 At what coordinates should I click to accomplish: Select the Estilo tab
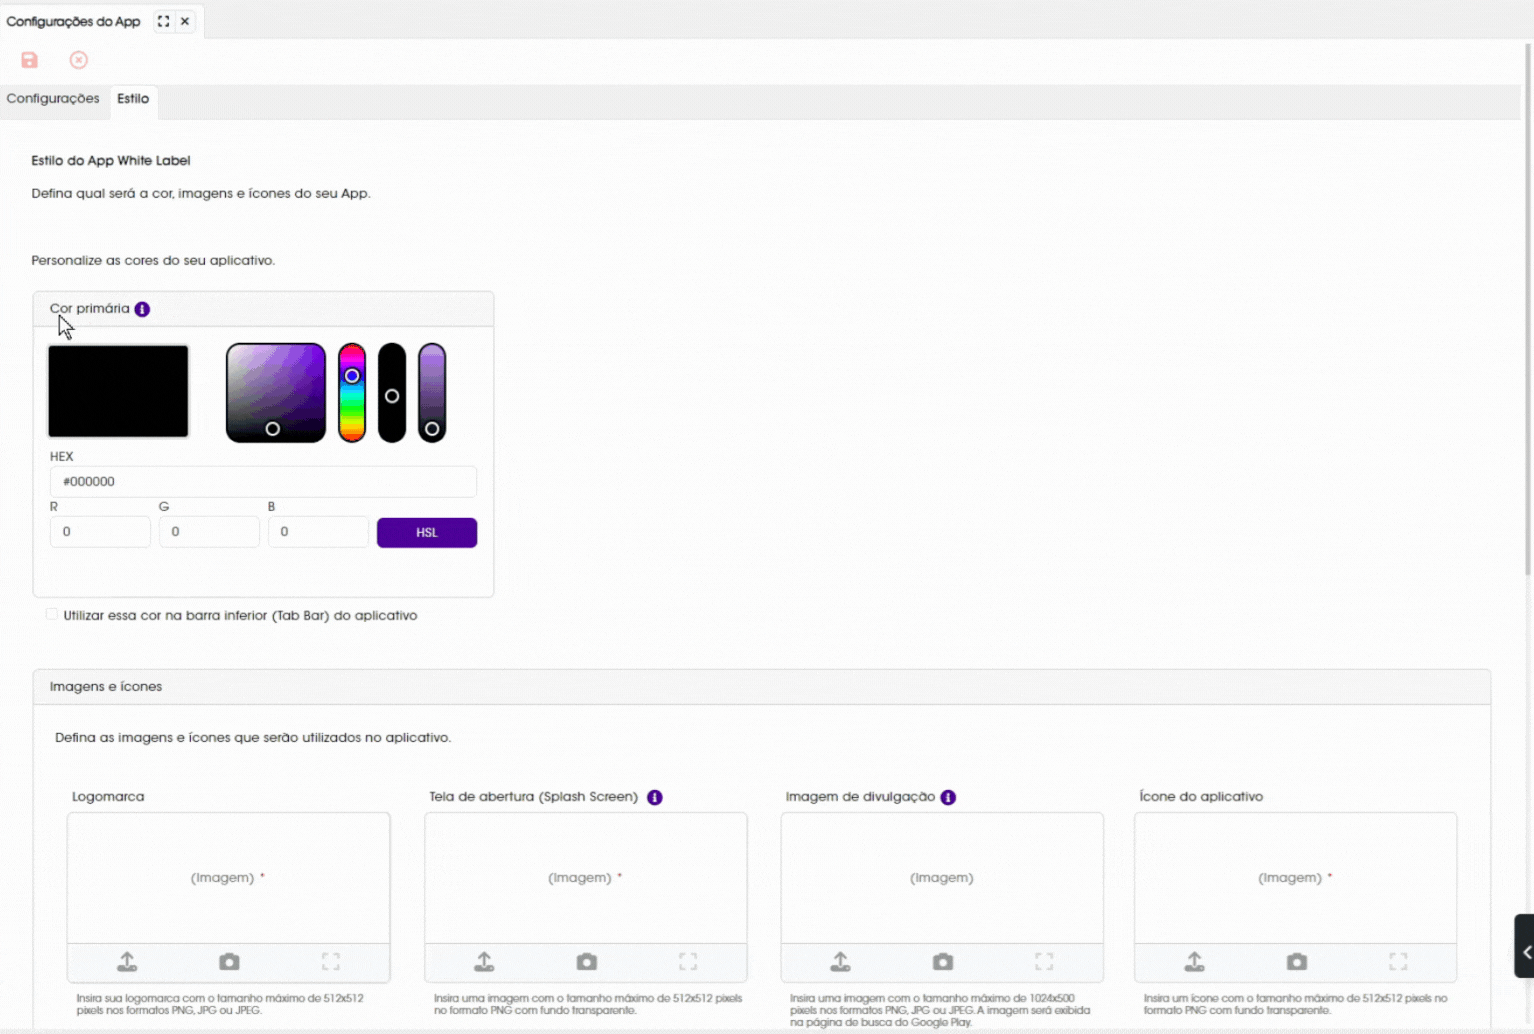(133, 99)
